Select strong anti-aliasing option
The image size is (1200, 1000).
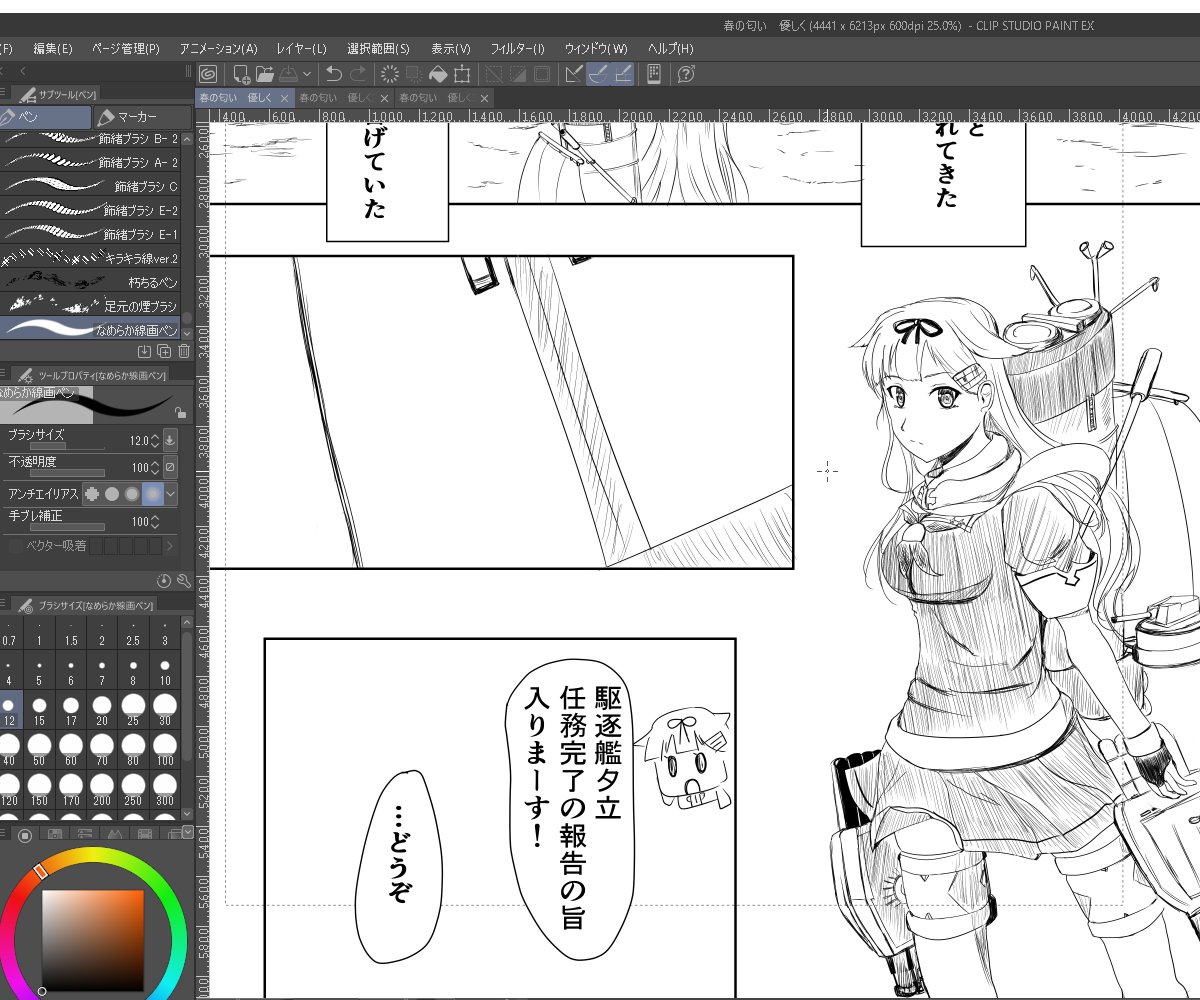click(152, 494)
